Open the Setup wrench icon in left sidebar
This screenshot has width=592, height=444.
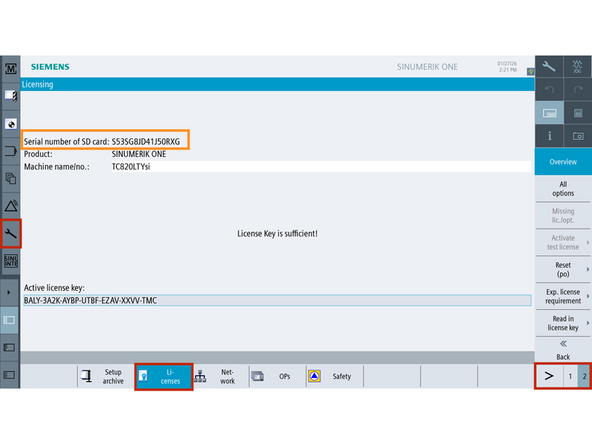point(11,234)
